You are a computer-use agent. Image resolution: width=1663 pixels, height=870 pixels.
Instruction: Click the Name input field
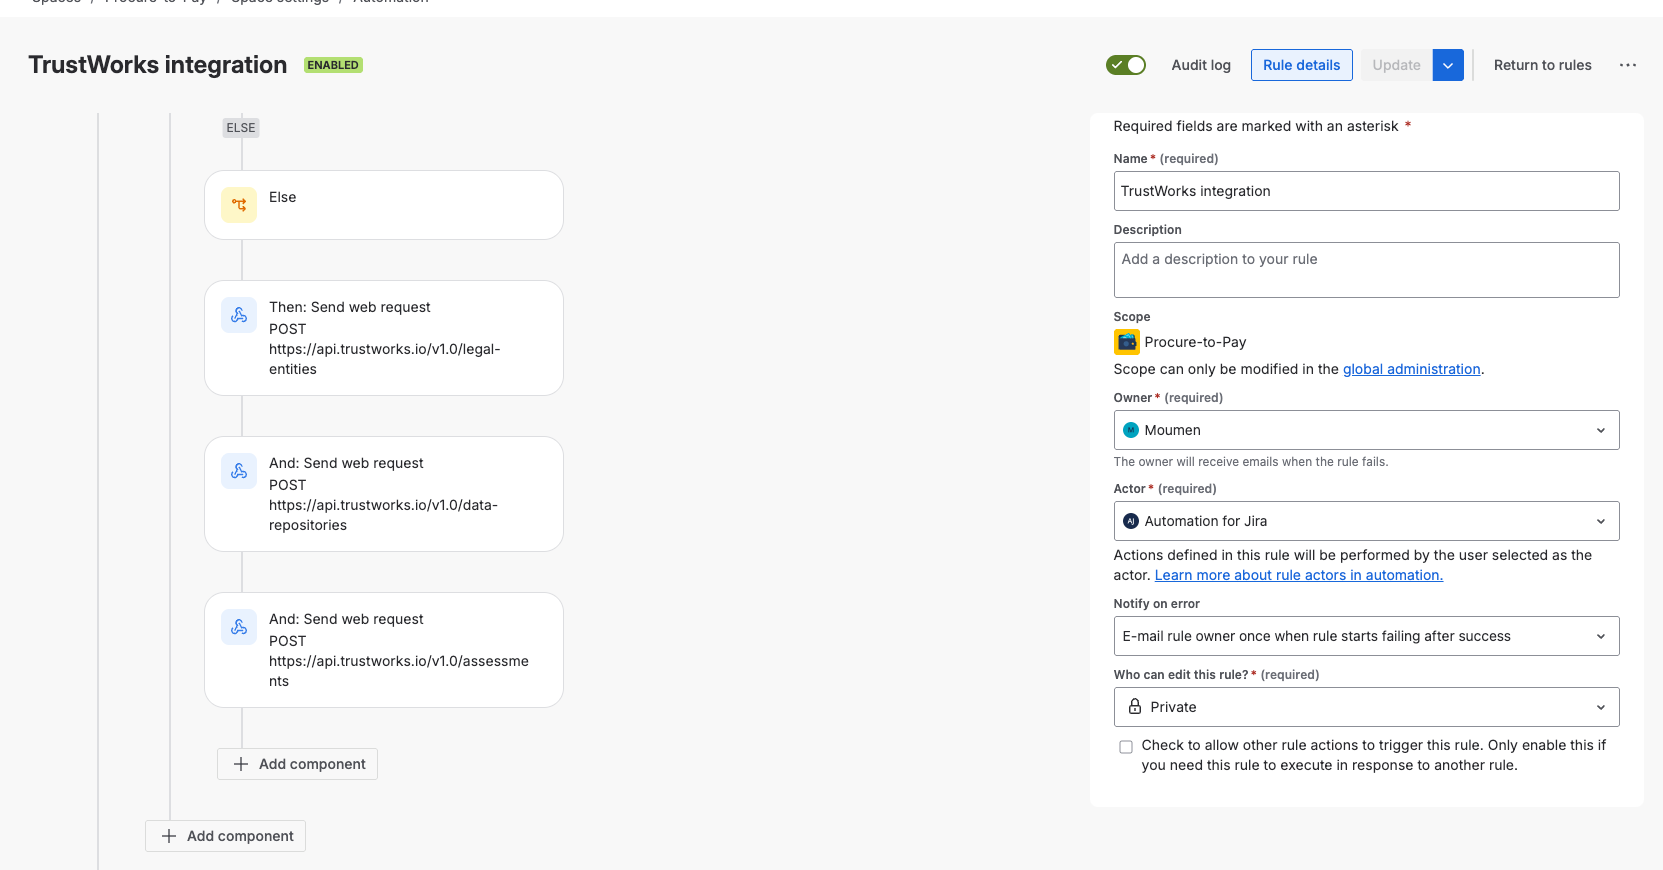[x=1366, y=191]
